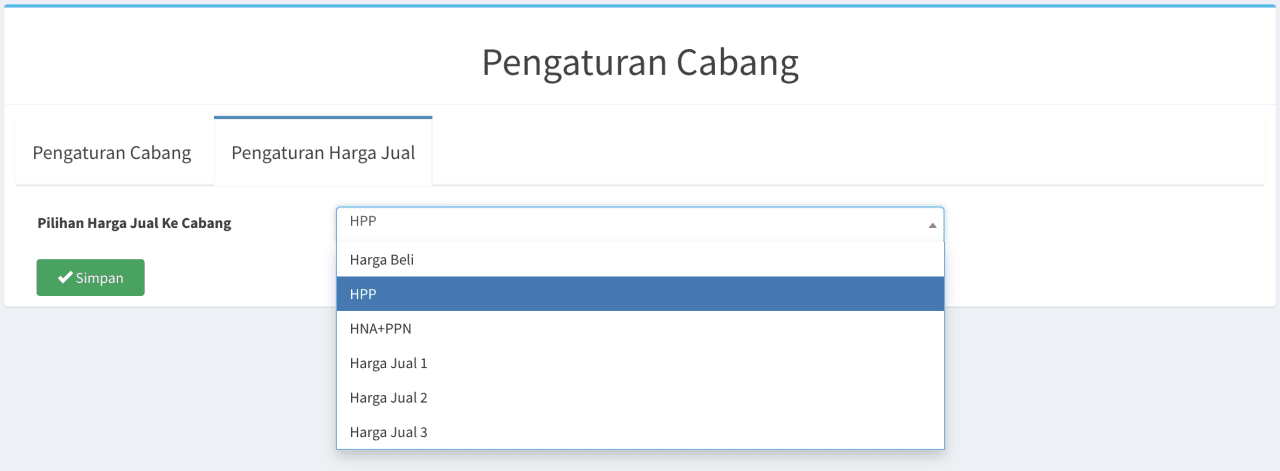
Task: Collapse the select box showing HPP
Action: (640, 223)
